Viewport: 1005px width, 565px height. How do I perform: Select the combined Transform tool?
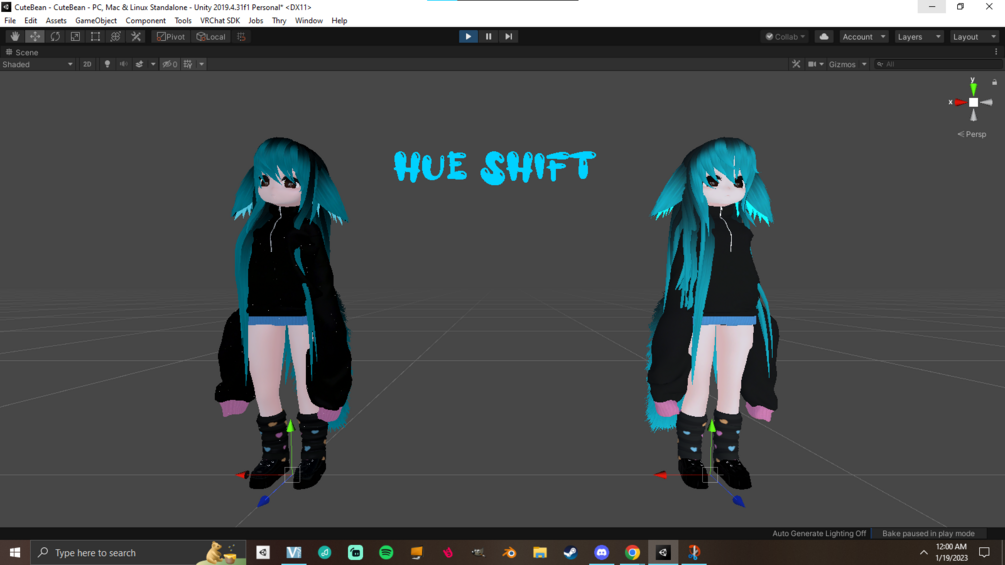click(x=115, y=37)
